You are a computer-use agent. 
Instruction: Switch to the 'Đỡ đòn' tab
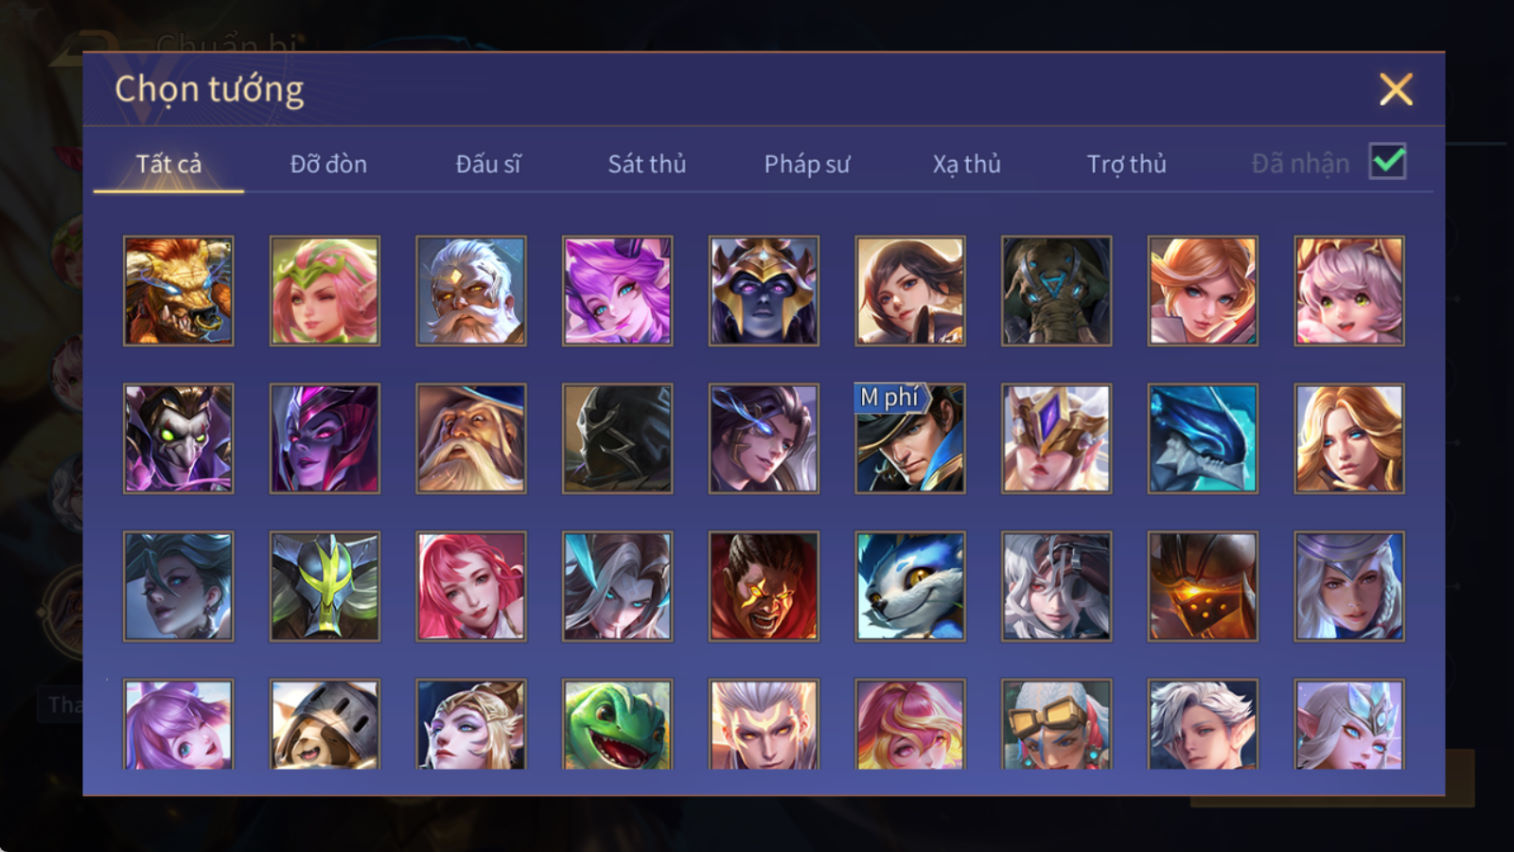(x=328, y=164)
